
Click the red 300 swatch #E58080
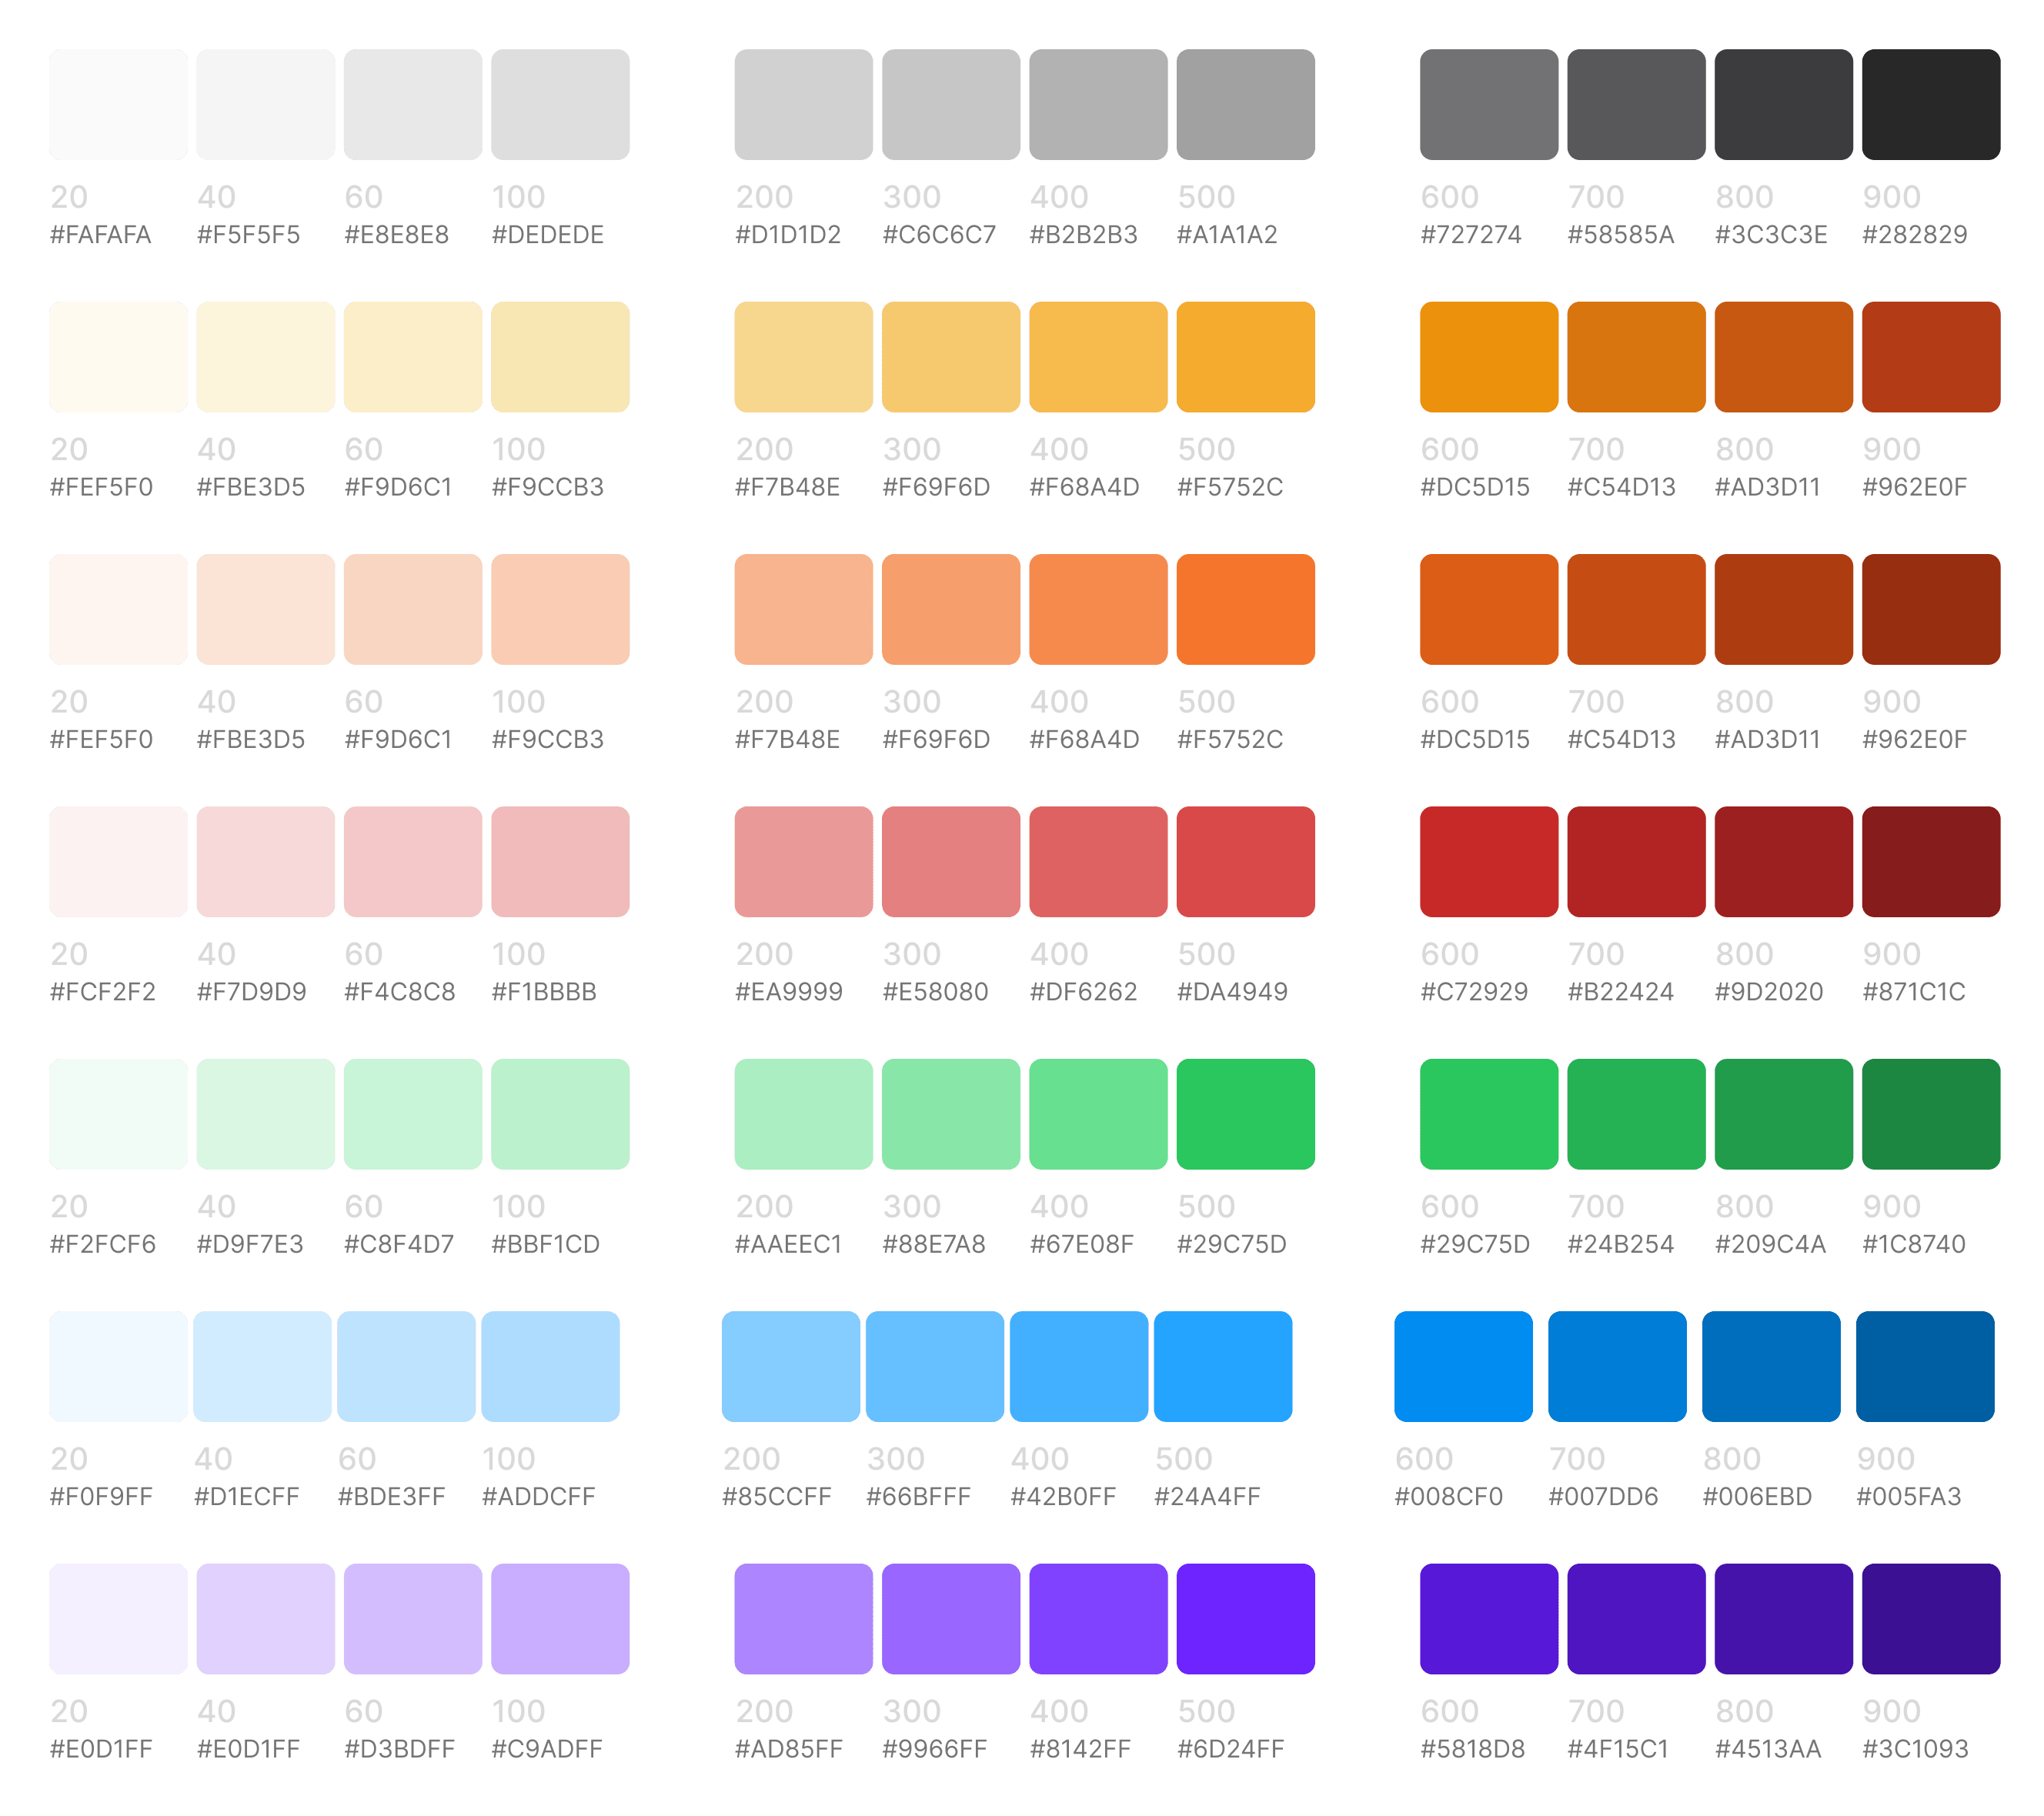click(951, 862)
